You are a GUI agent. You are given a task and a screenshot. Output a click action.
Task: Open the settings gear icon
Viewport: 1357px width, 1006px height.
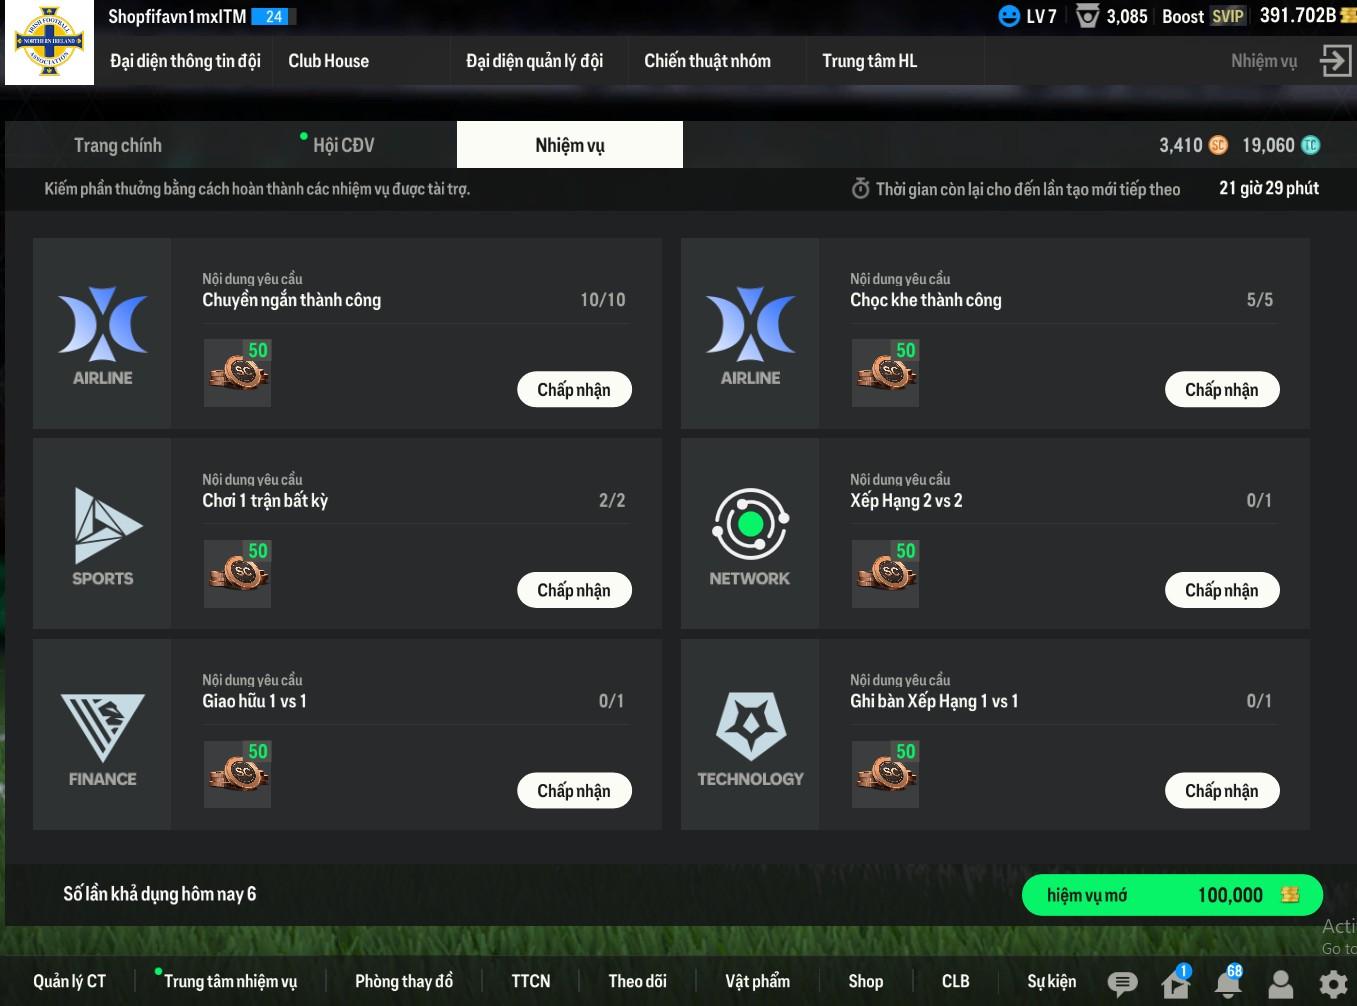click(x=1333, y=984)
